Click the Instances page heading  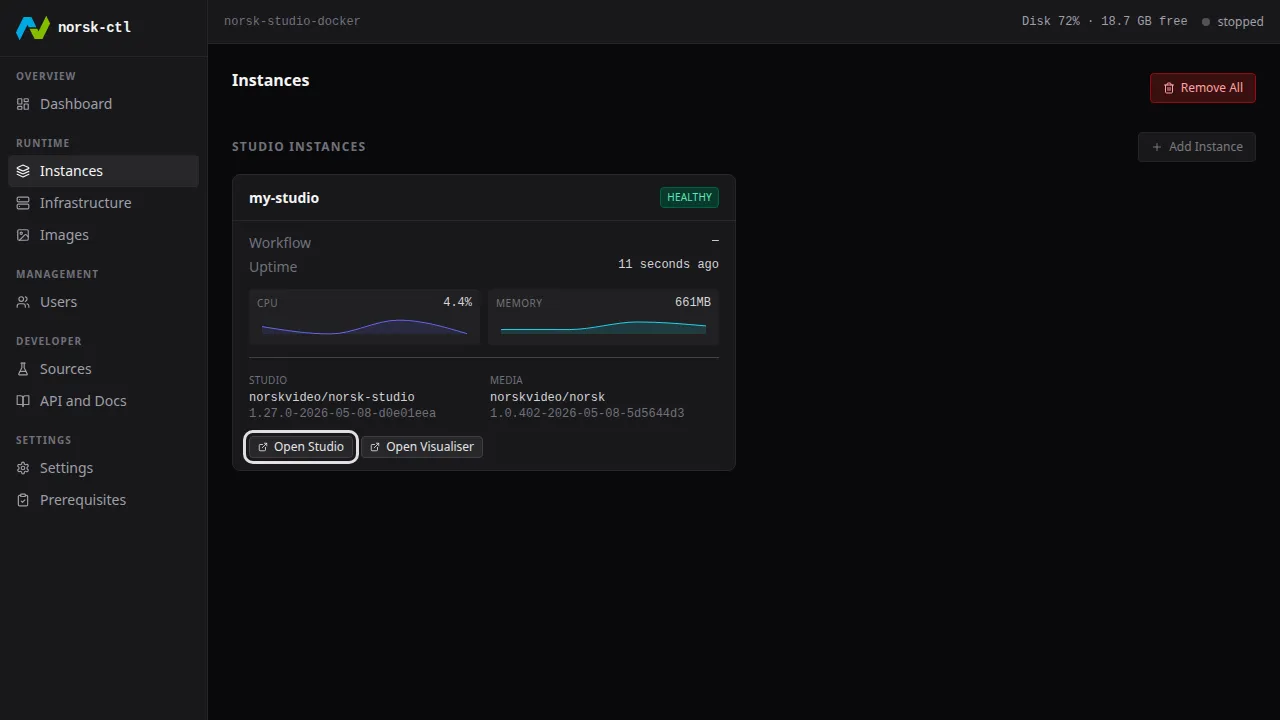coord(271,80)
